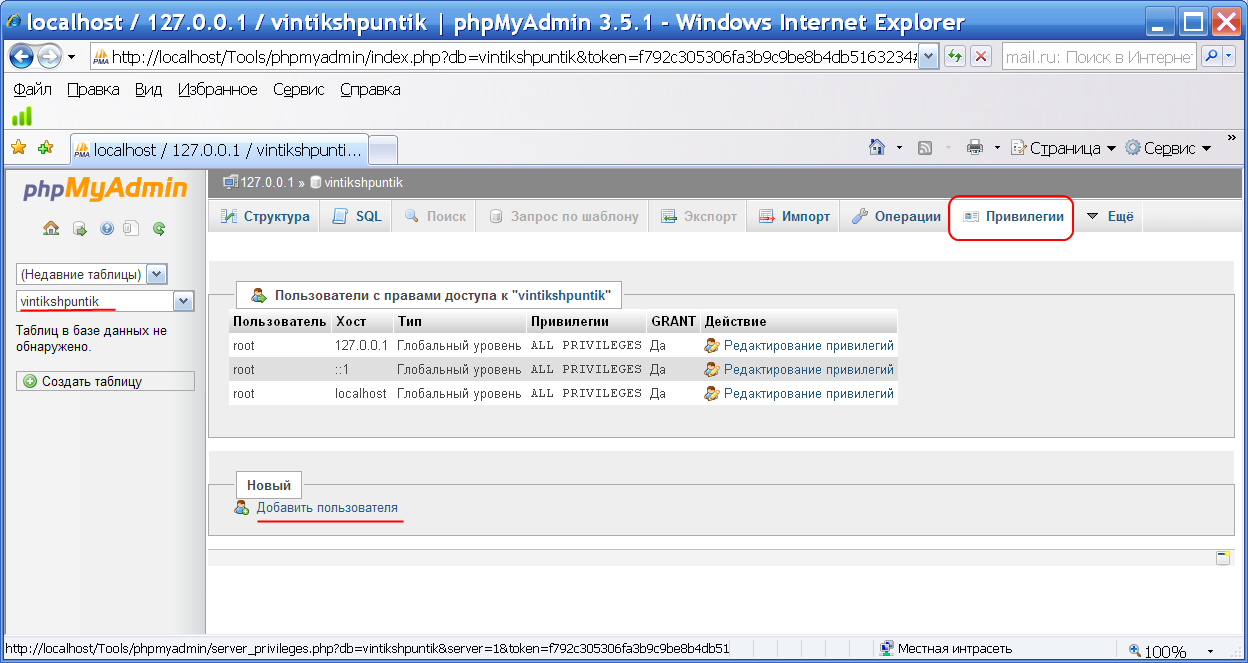
Task: Open the vintikshpuntik database selector dropdown
Action: [105, 301]
